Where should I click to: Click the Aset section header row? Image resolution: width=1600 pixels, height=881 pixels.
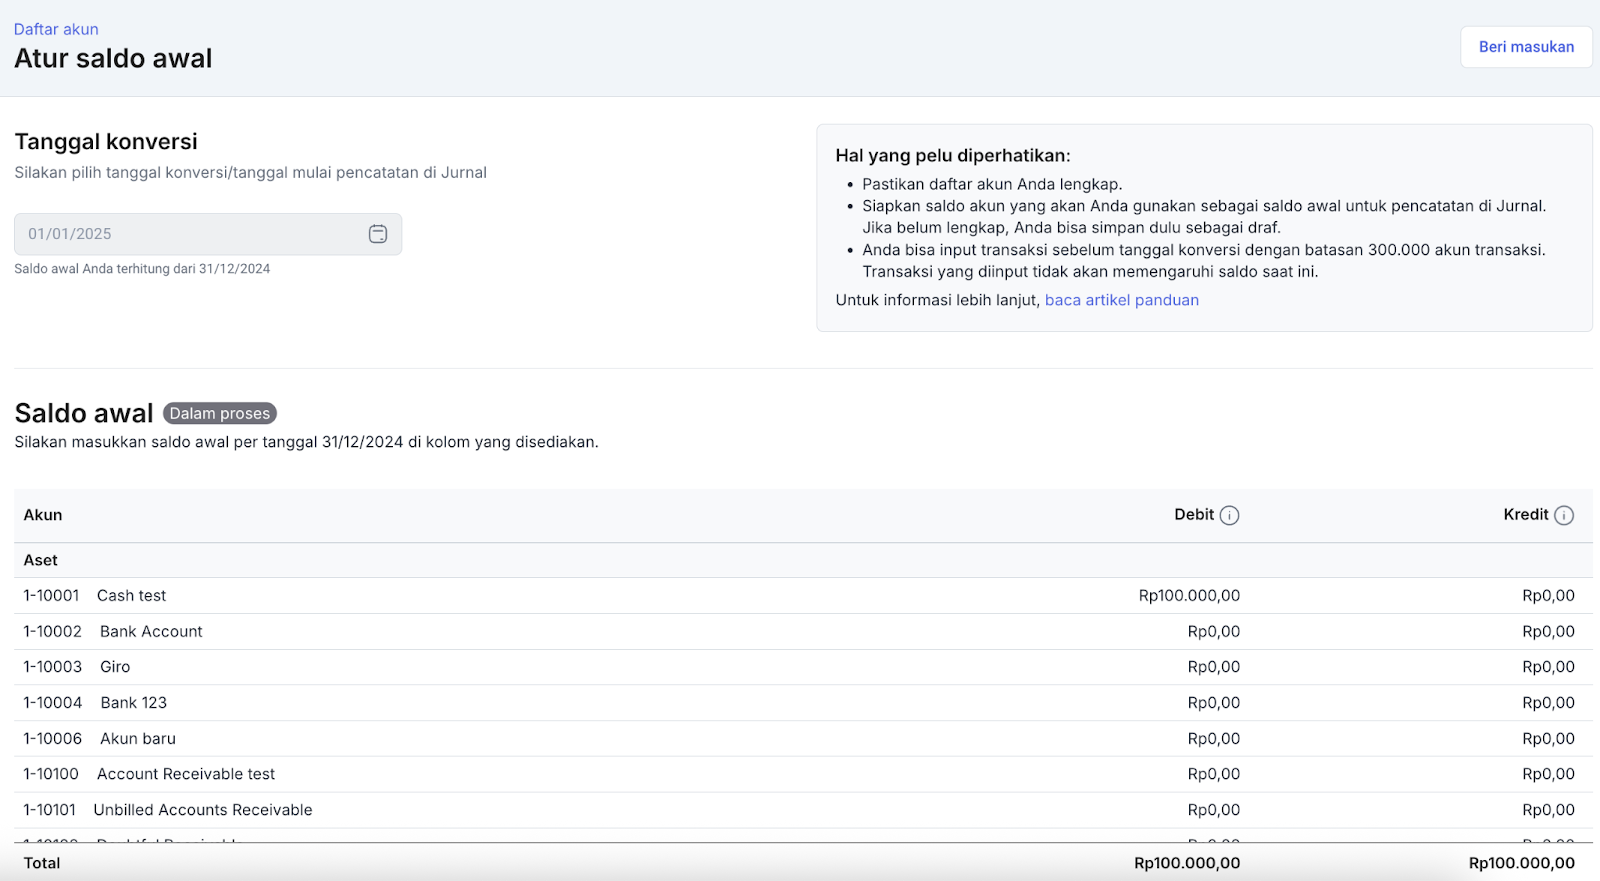point(41,561)
